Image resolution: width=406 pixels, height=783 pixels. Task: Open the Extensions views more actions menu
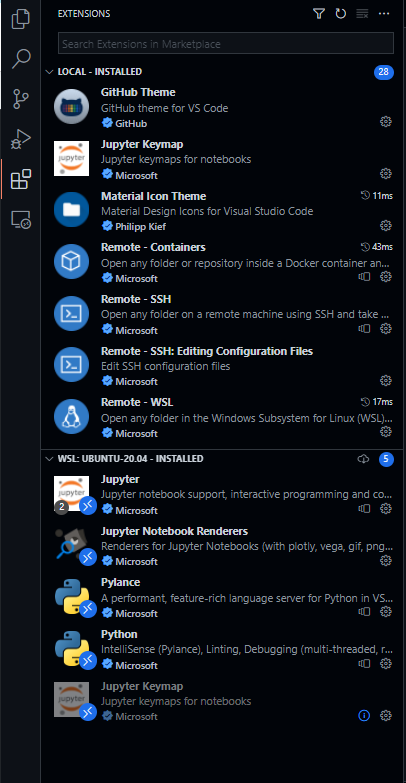coord(384,13)
